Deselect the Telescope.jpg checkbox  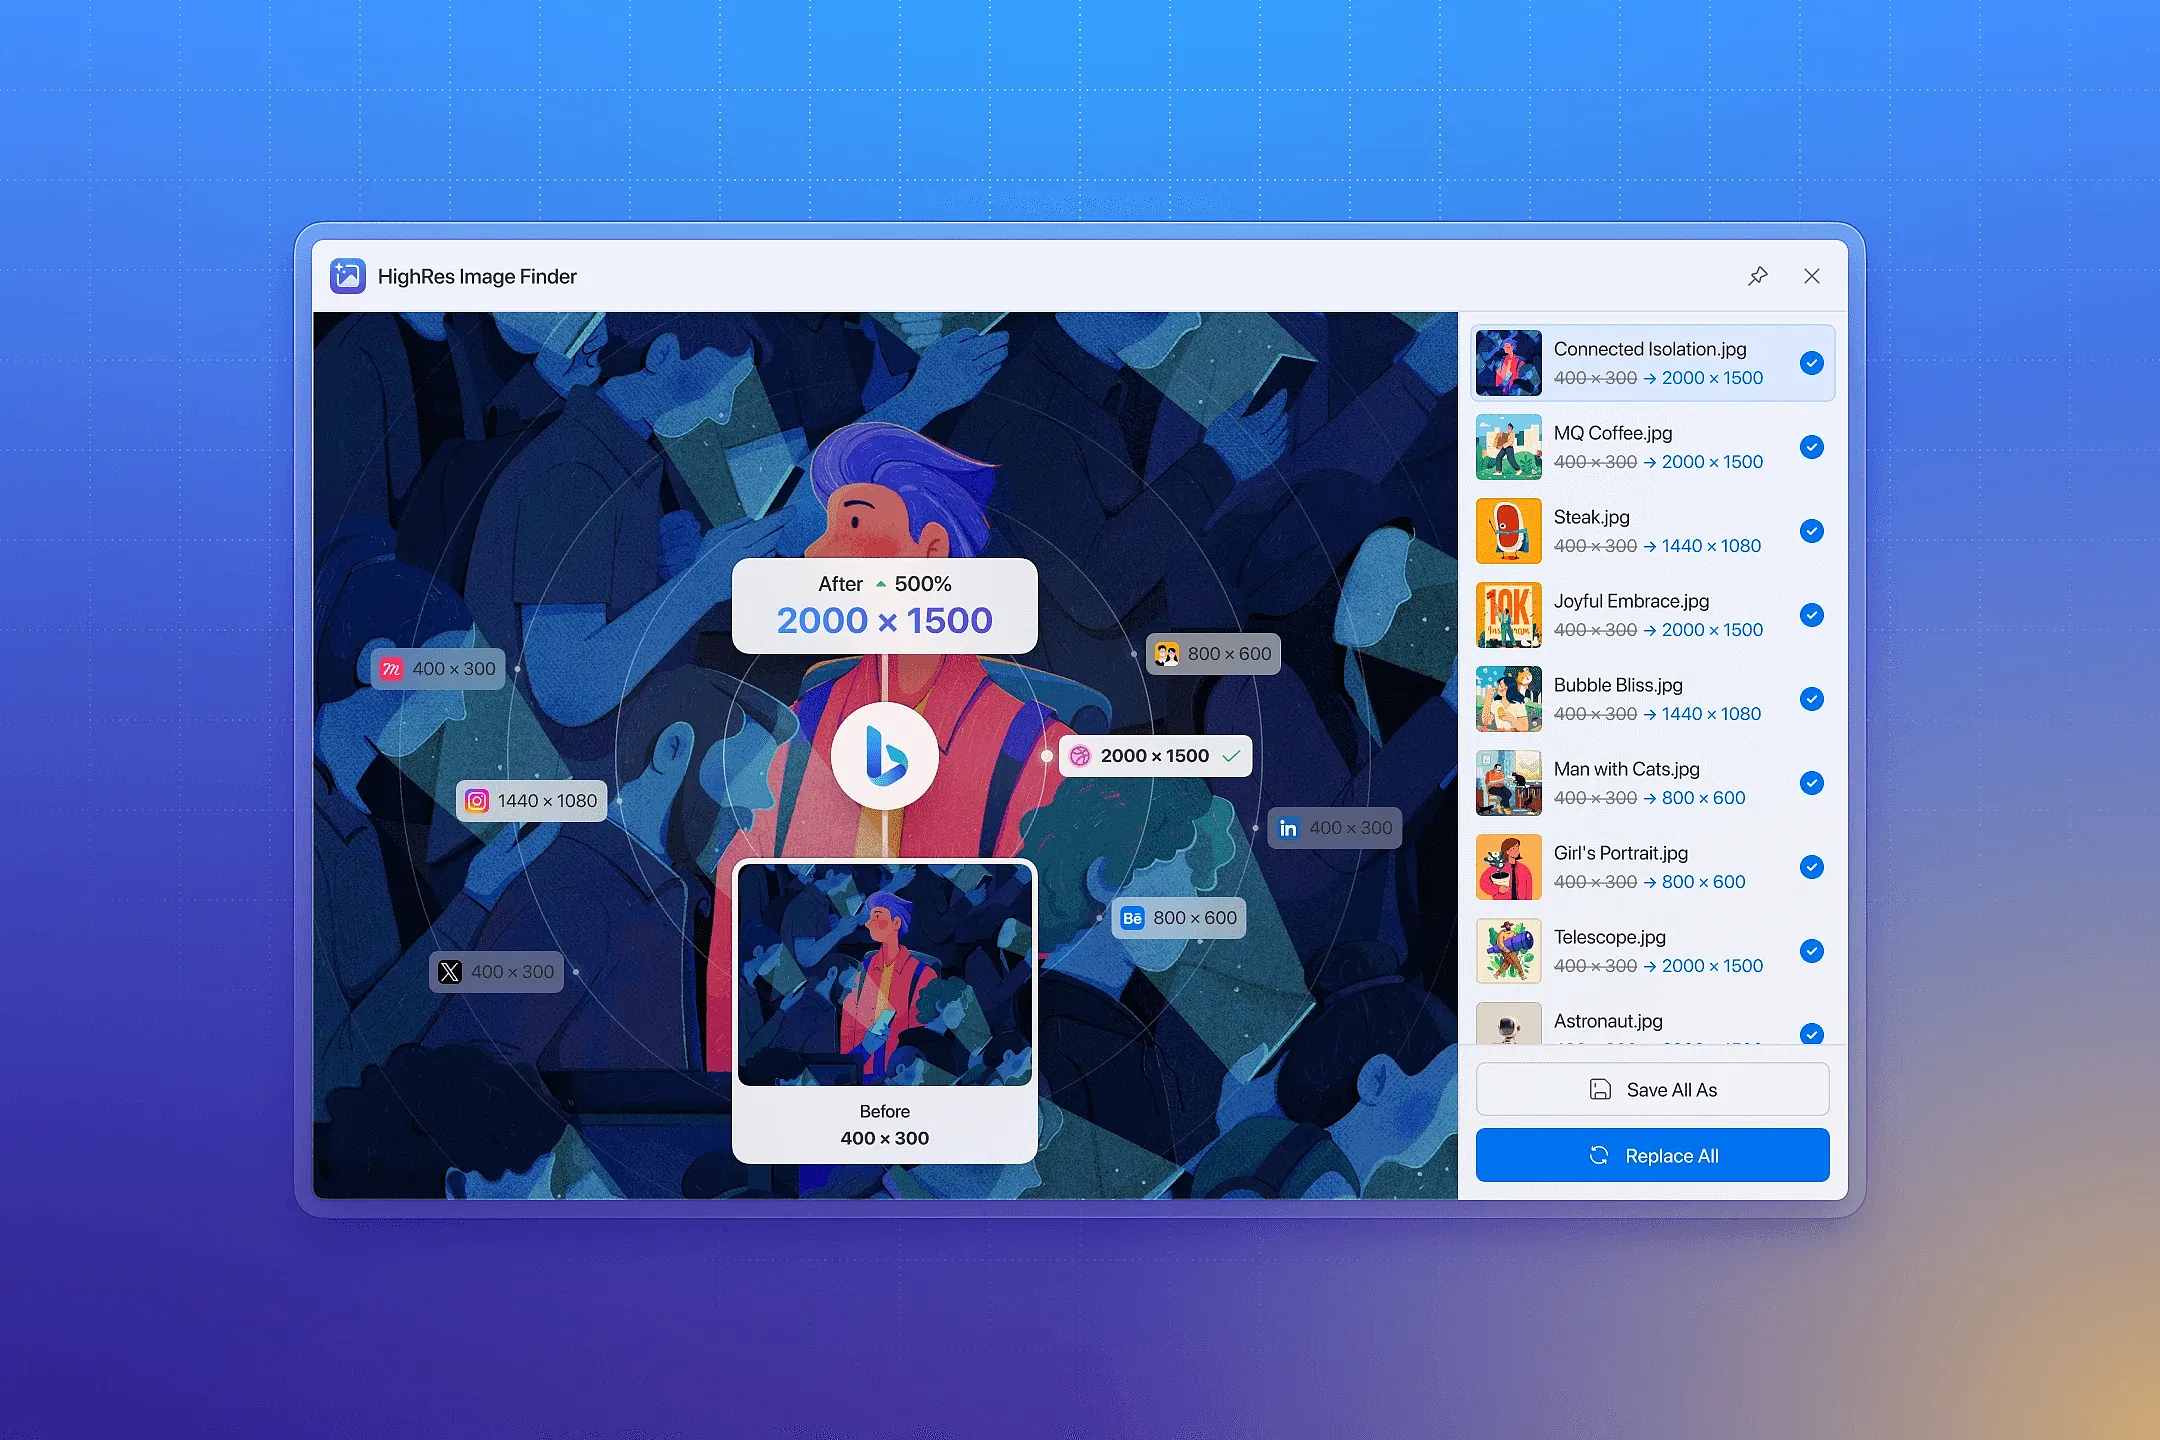1811,951
